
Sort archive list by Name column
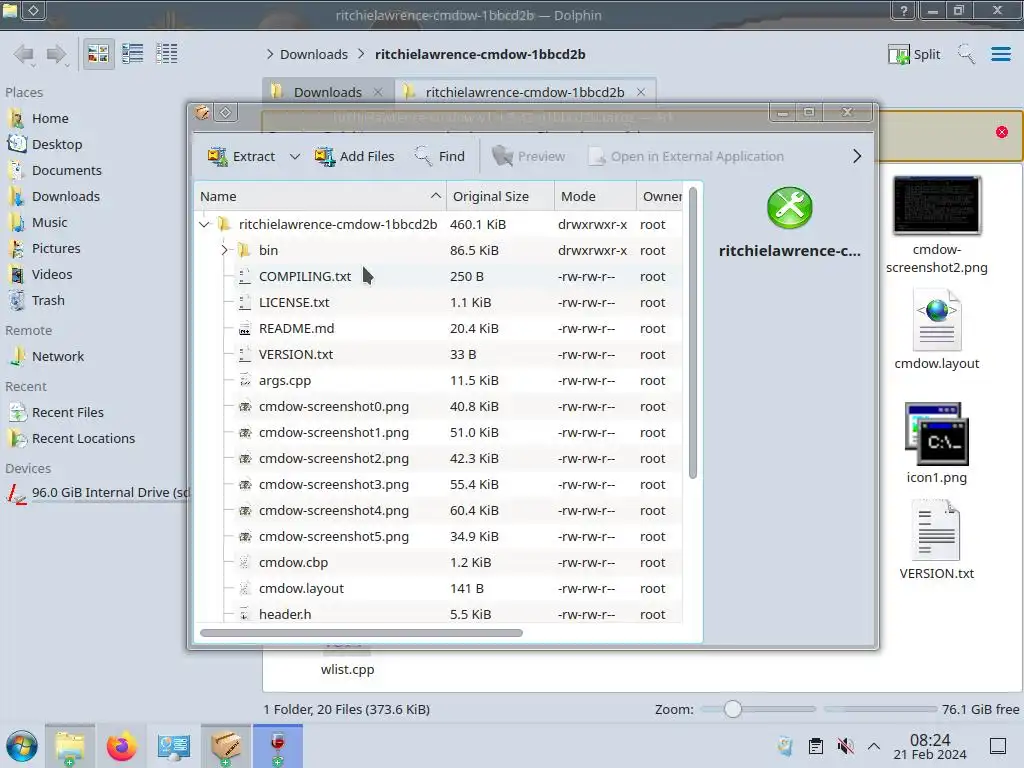pyautogui.click(x=320, y=197)
